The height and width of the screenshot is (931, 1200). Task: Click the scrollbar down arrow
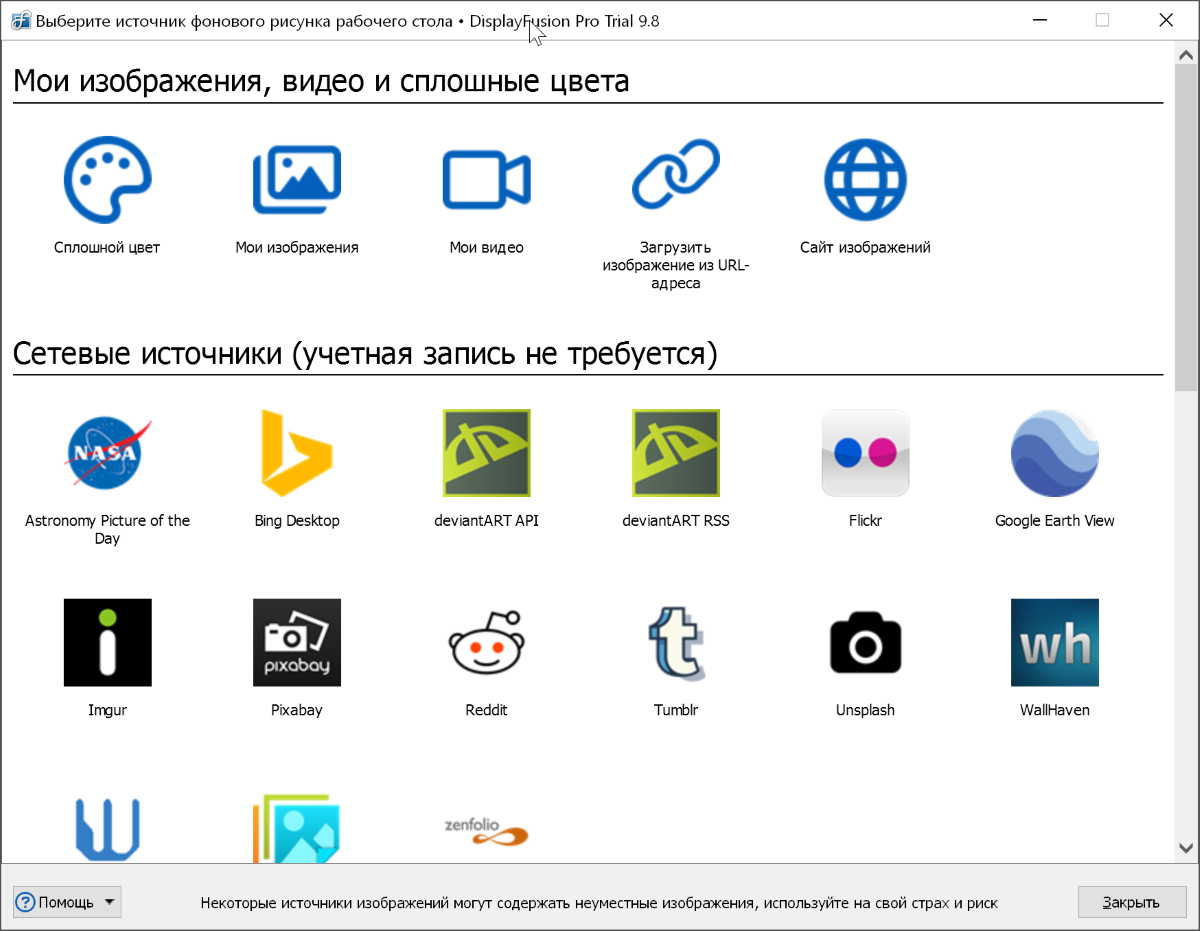[x=1186, y=848]
